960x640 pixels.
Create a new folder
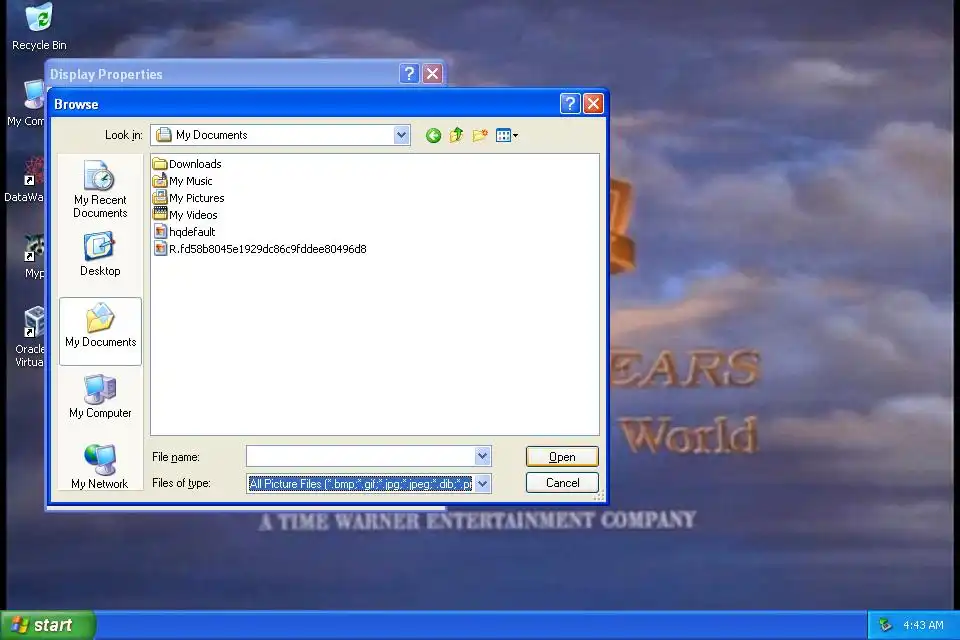(x=479, y=135)
